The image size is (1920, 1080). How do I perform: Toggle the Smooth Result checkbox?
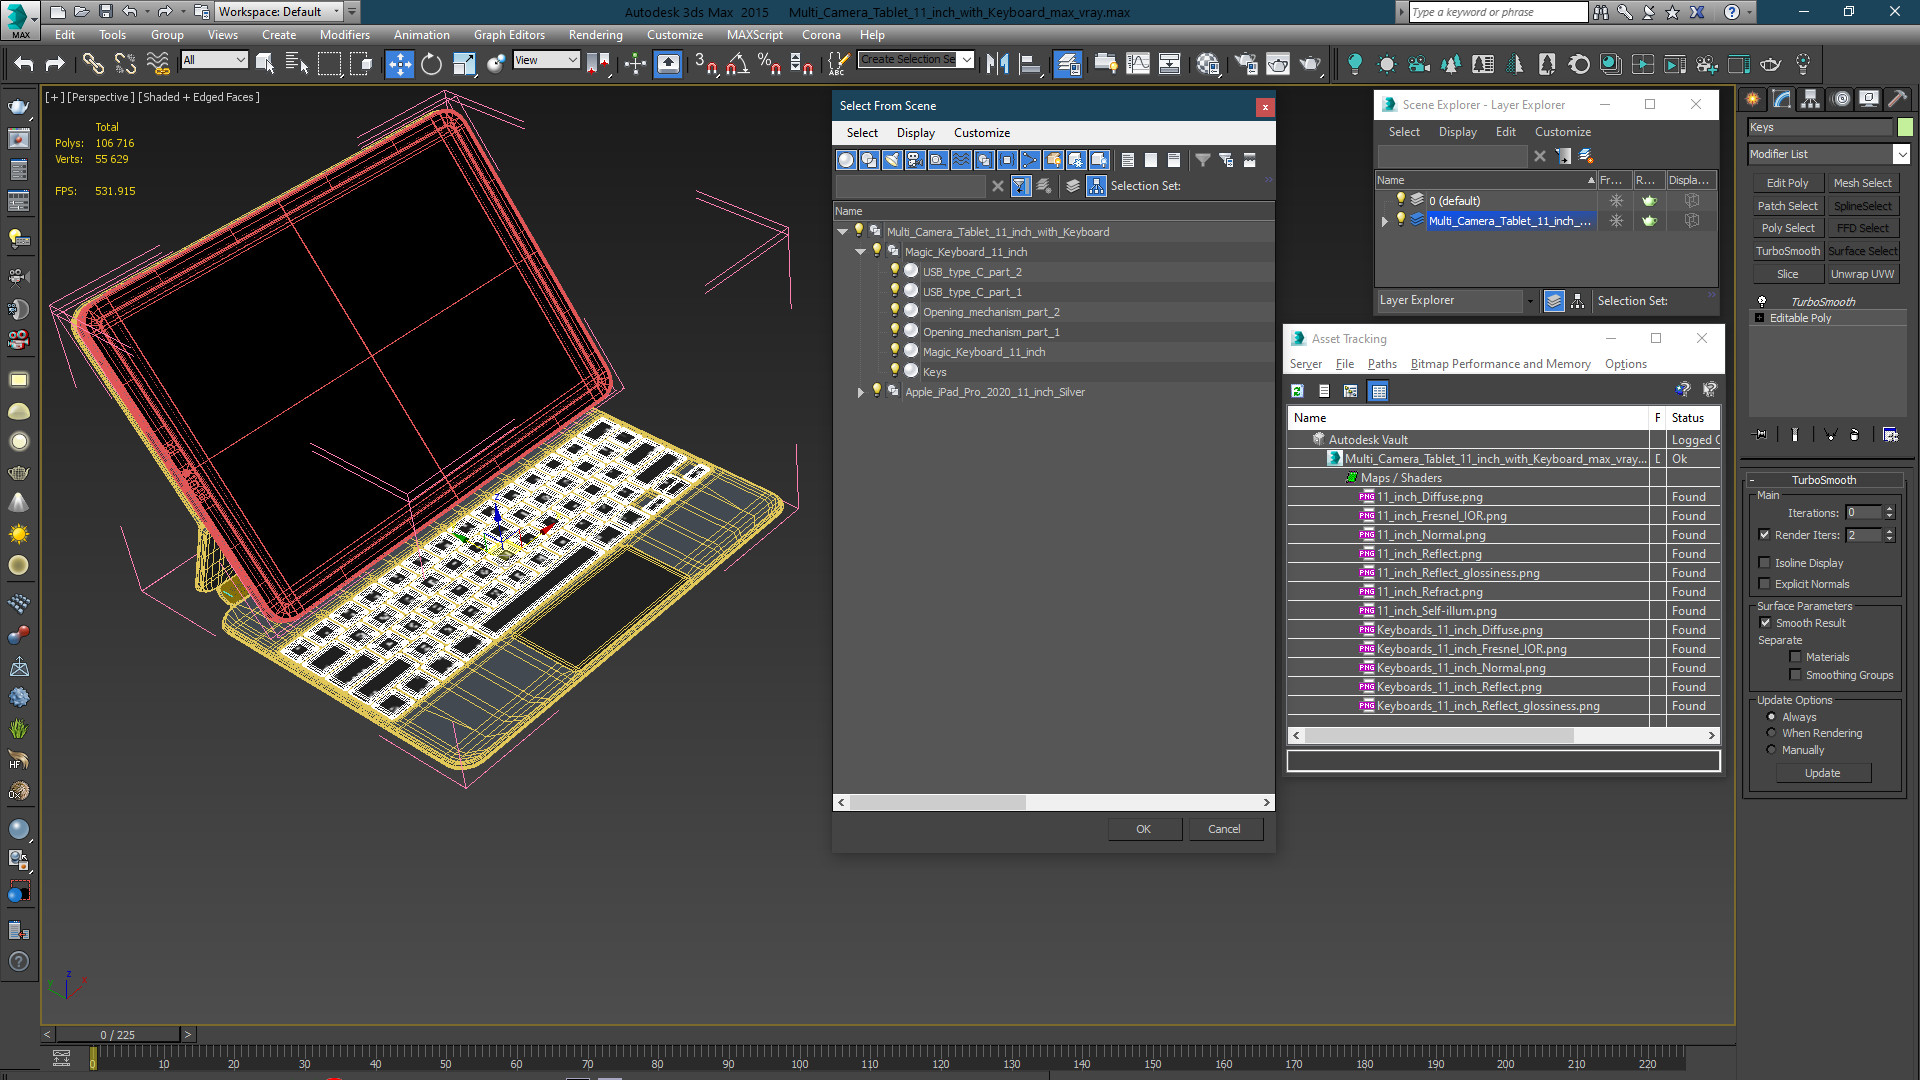(x=1765, y=623)
